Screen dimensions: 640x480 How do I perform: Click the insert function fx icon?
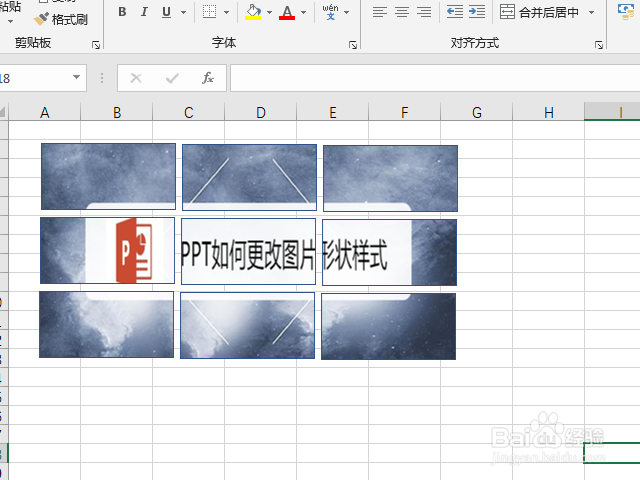(208, 78)
